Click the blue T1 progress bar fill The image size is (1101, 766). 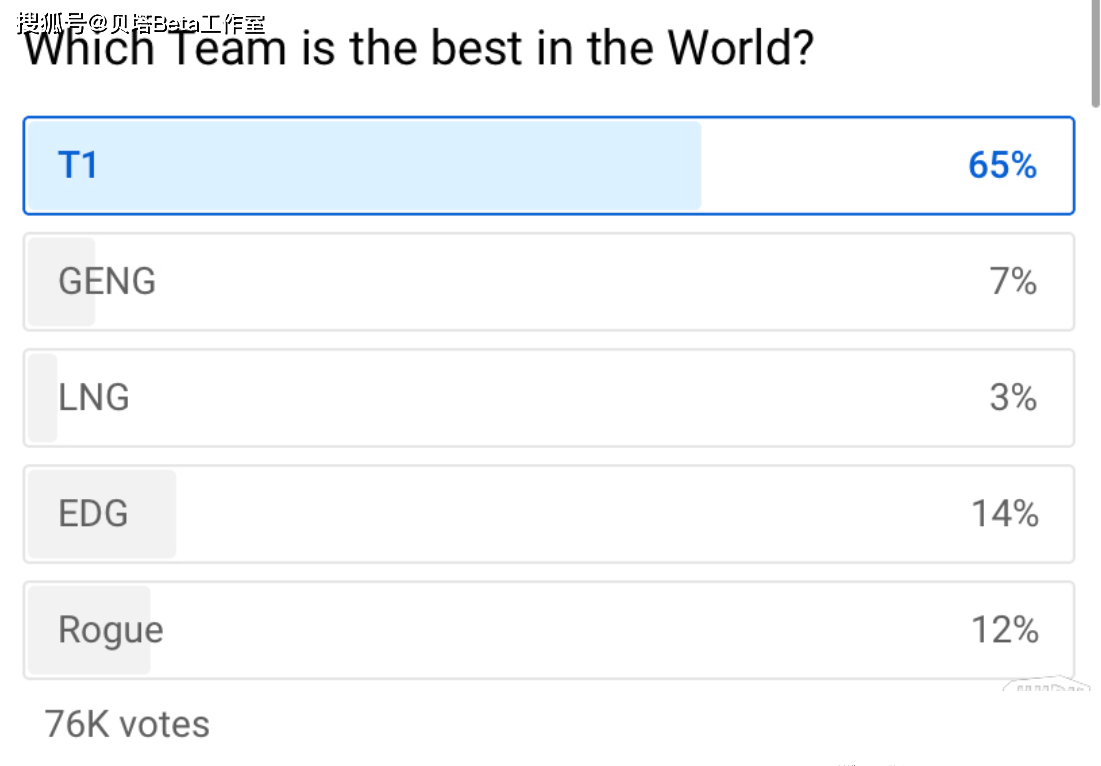pos(364,165)
